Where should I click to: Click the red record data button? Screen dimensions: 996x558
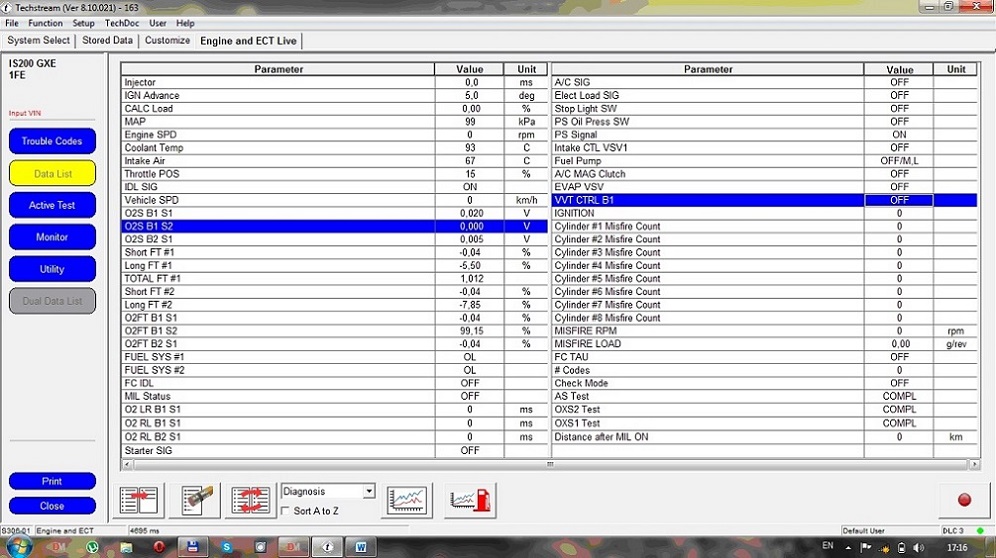coord(964,500)
